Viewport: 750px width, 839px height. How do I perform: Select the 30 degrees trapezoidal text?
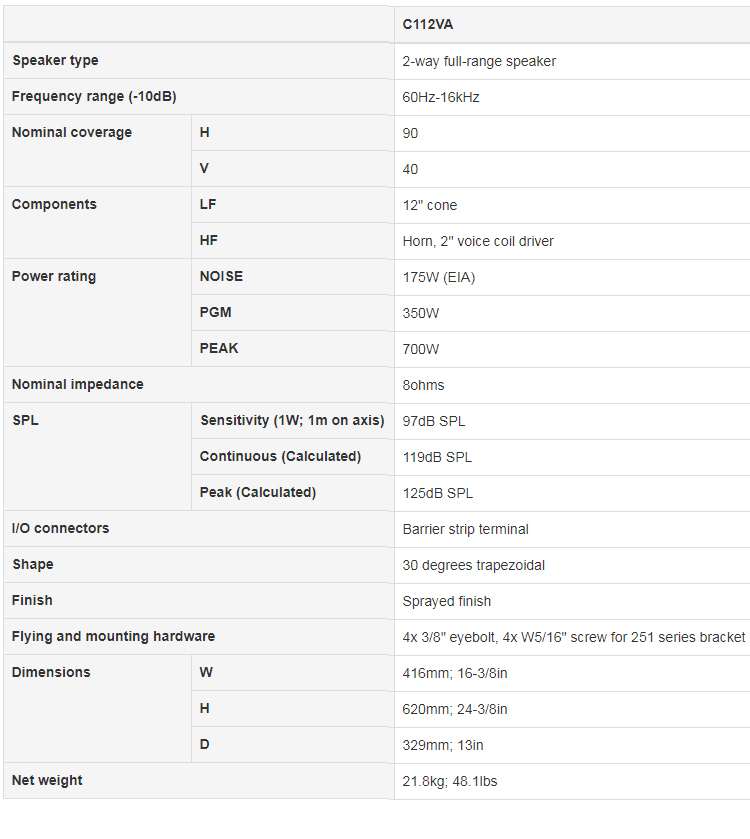coord(473,565)
